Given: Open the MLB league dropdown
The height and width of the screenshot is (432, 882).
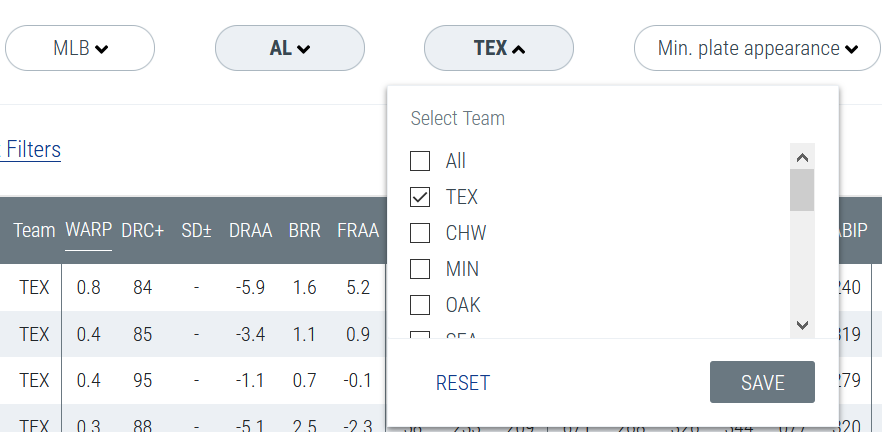Looking at the screenshot, I should point(80,48).
